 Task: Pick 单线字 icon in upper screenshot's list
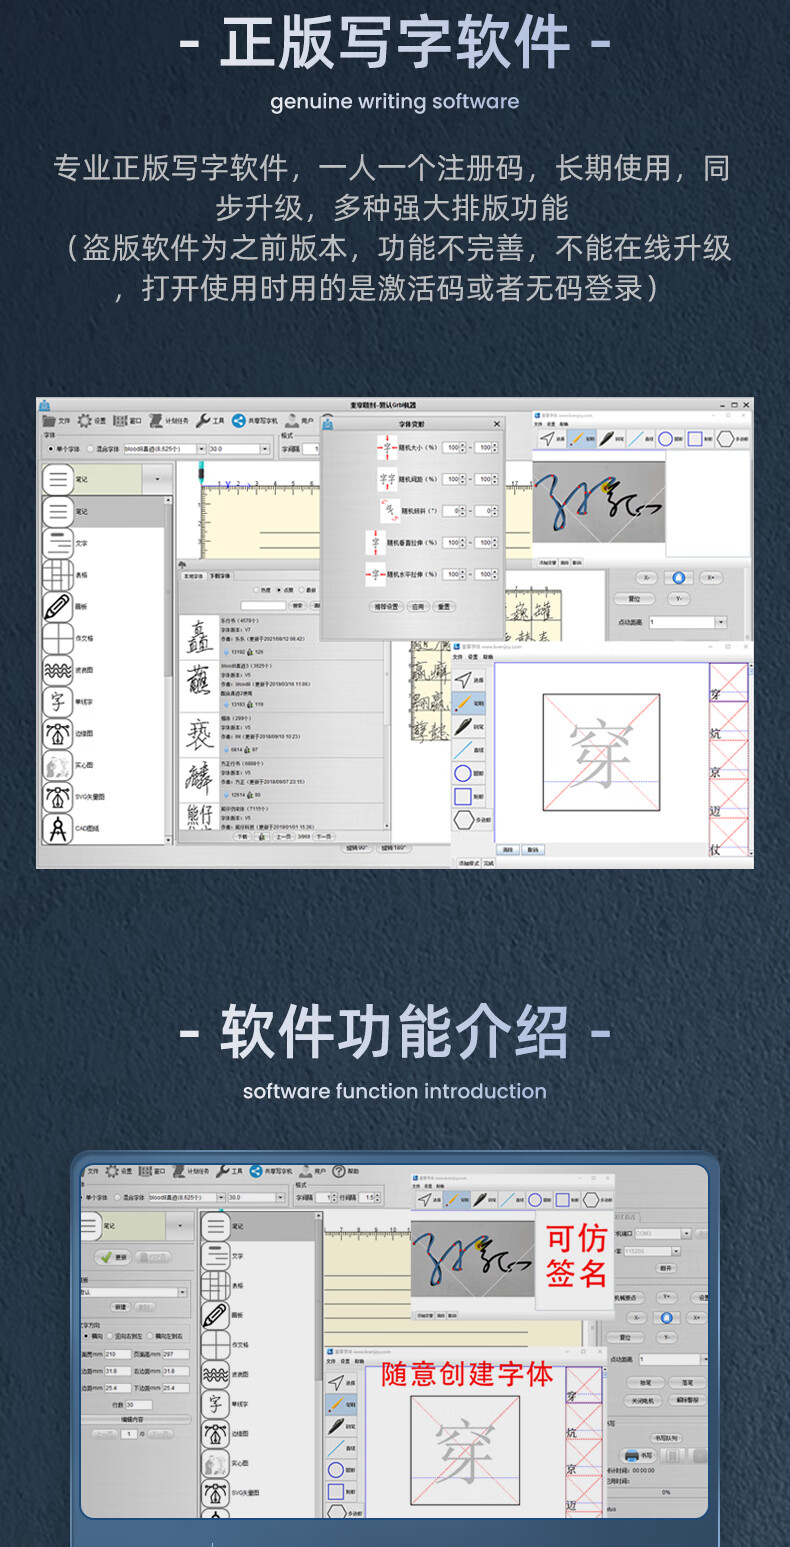tap(58, 702)
